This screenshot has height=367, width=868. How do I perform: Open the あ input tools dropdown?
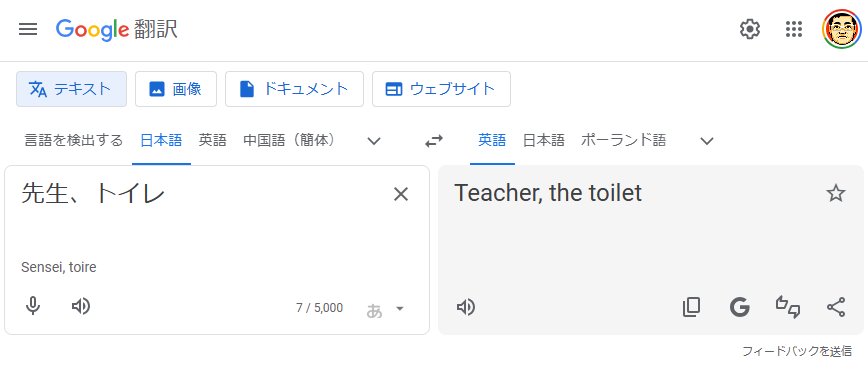[386, 309]
